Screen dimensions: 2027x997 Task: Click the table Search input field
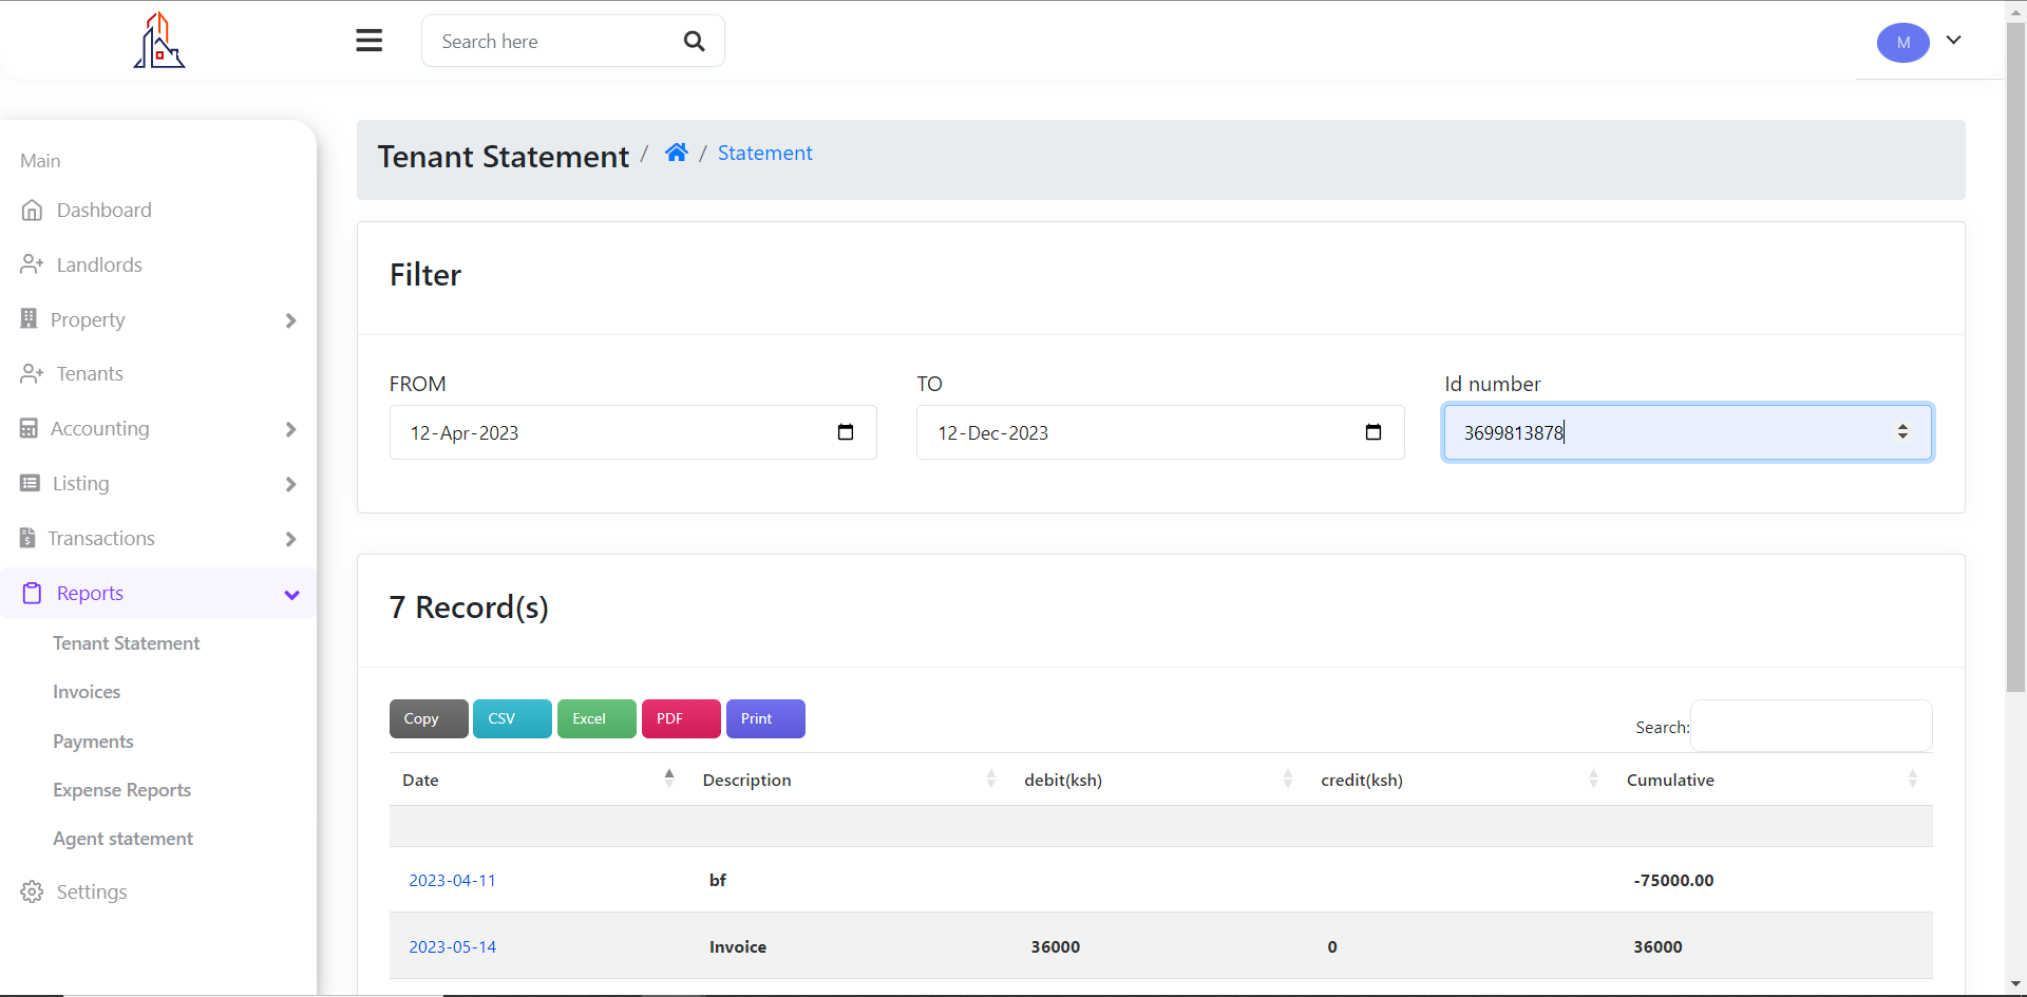[1811, 726]
